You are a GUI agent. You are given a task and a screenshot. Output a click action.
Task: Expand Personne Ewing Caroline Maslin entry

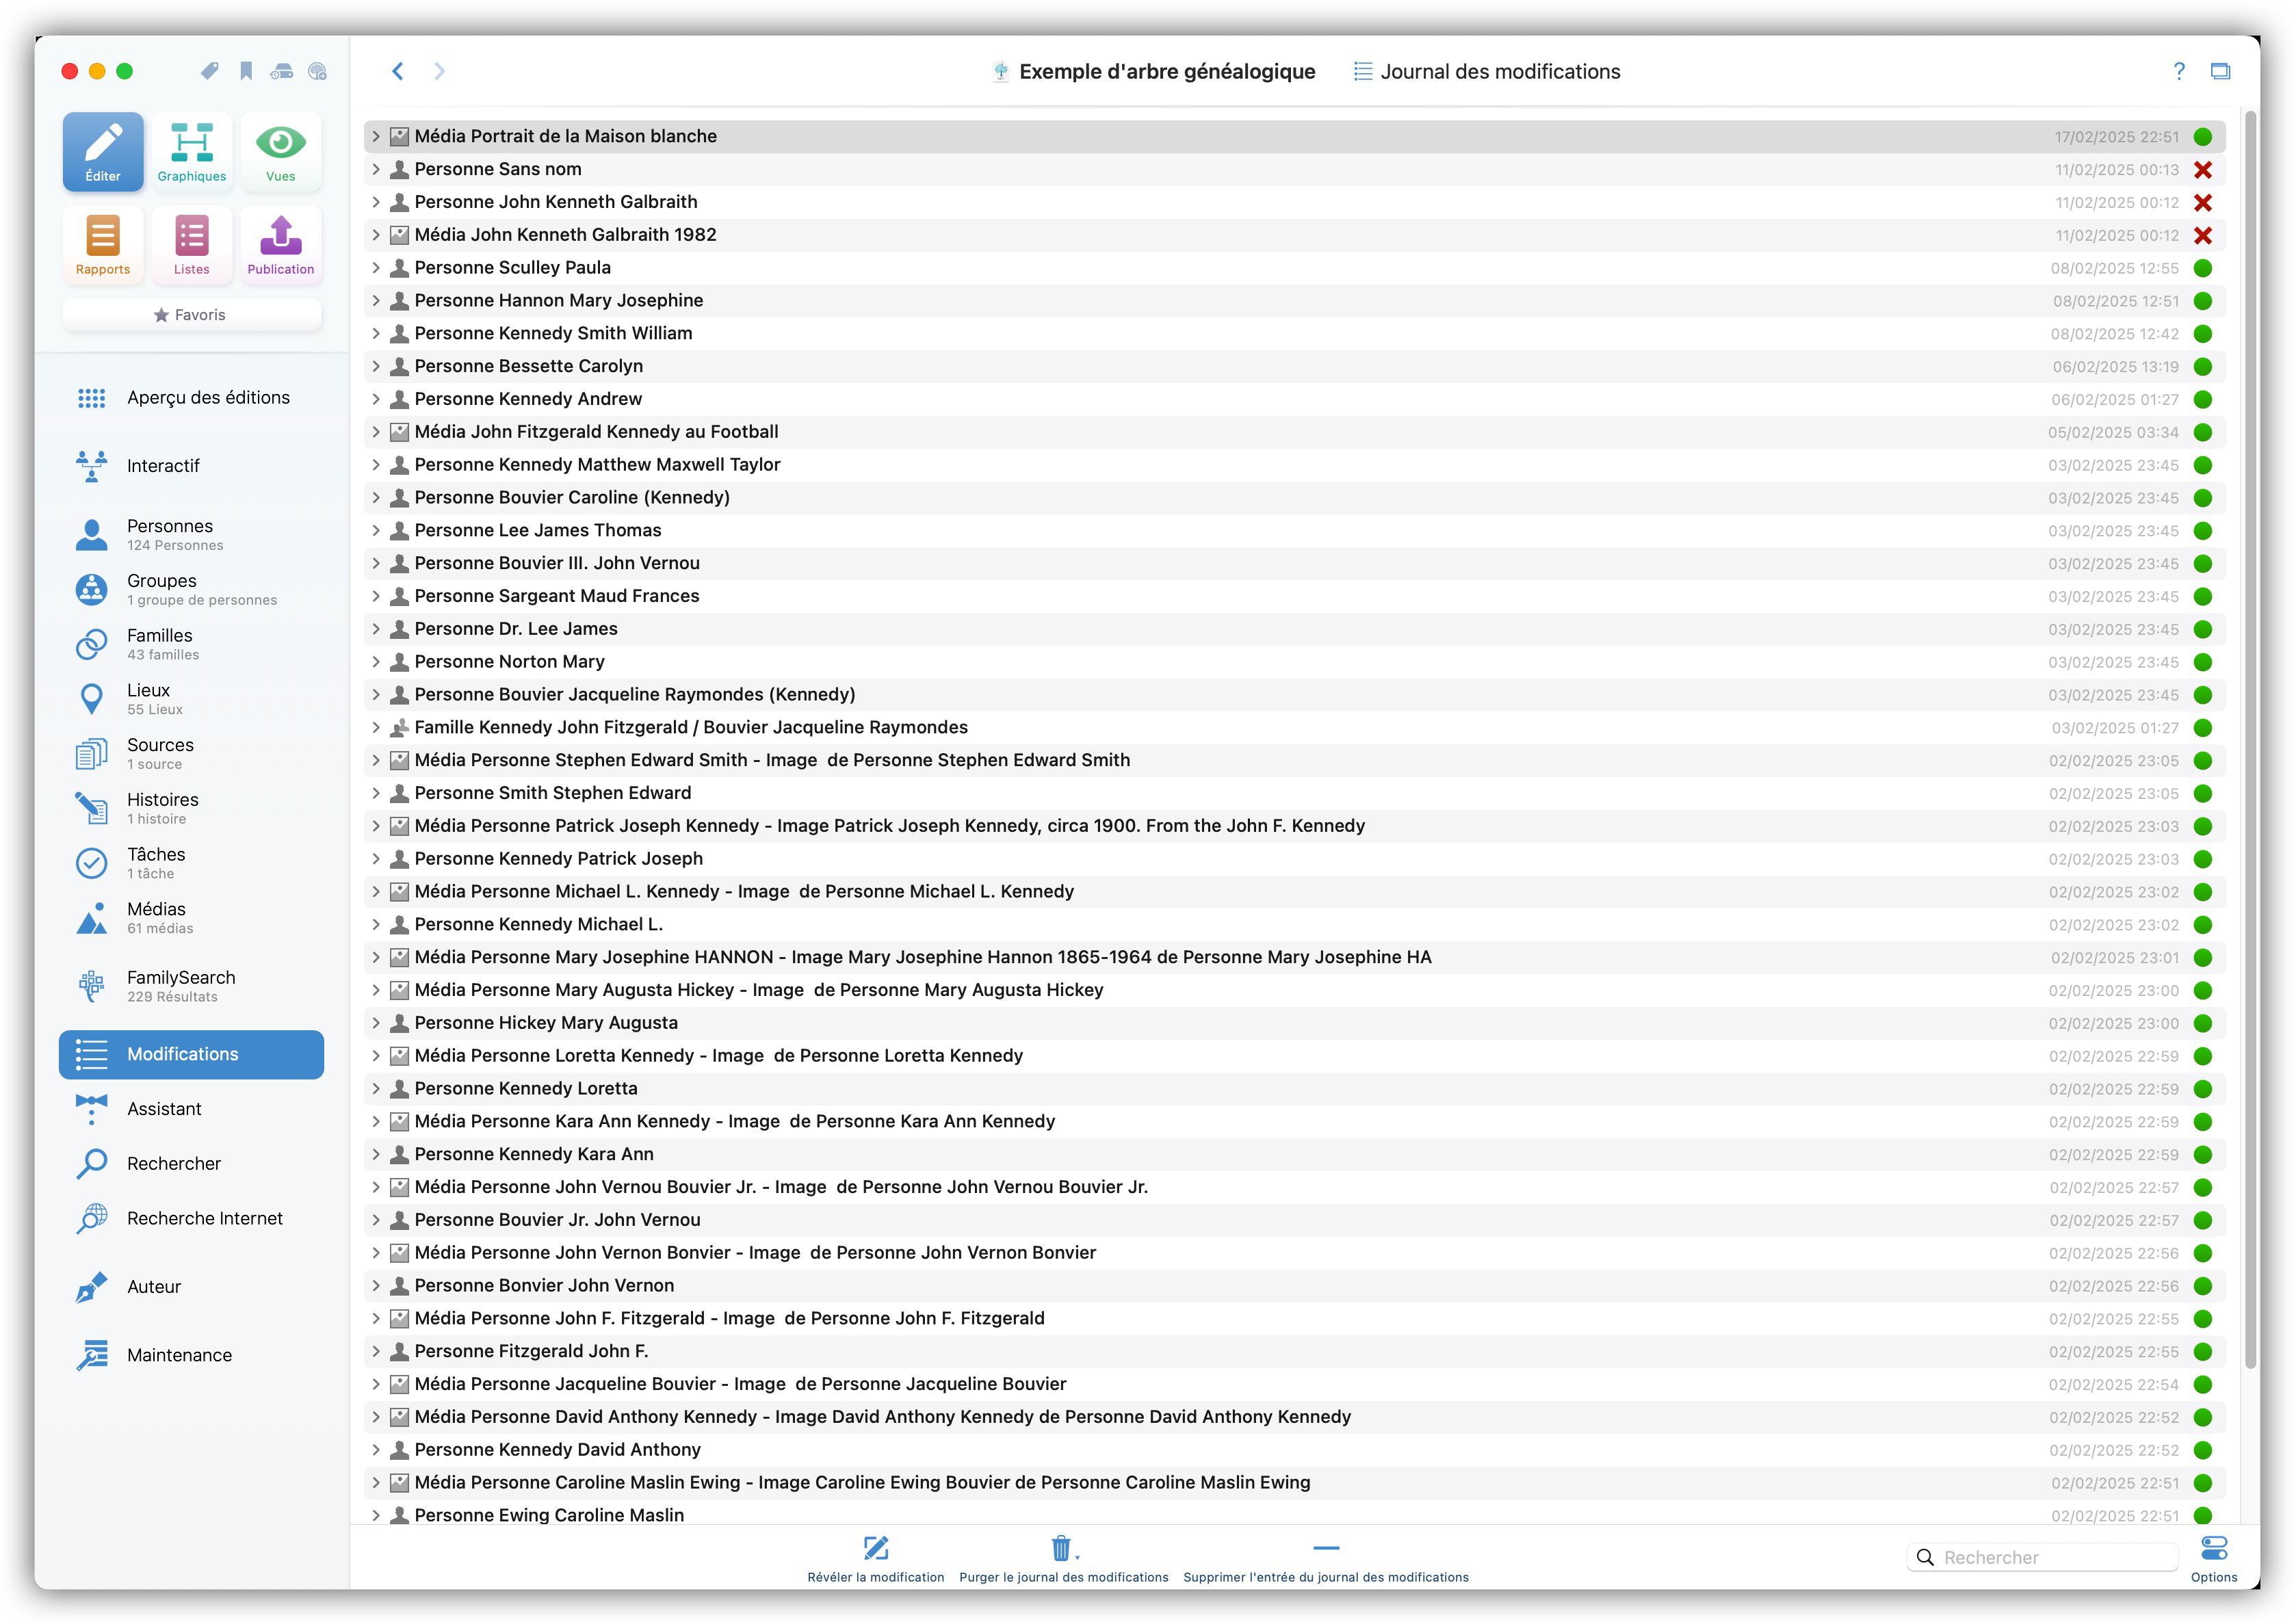[376, 1516]
